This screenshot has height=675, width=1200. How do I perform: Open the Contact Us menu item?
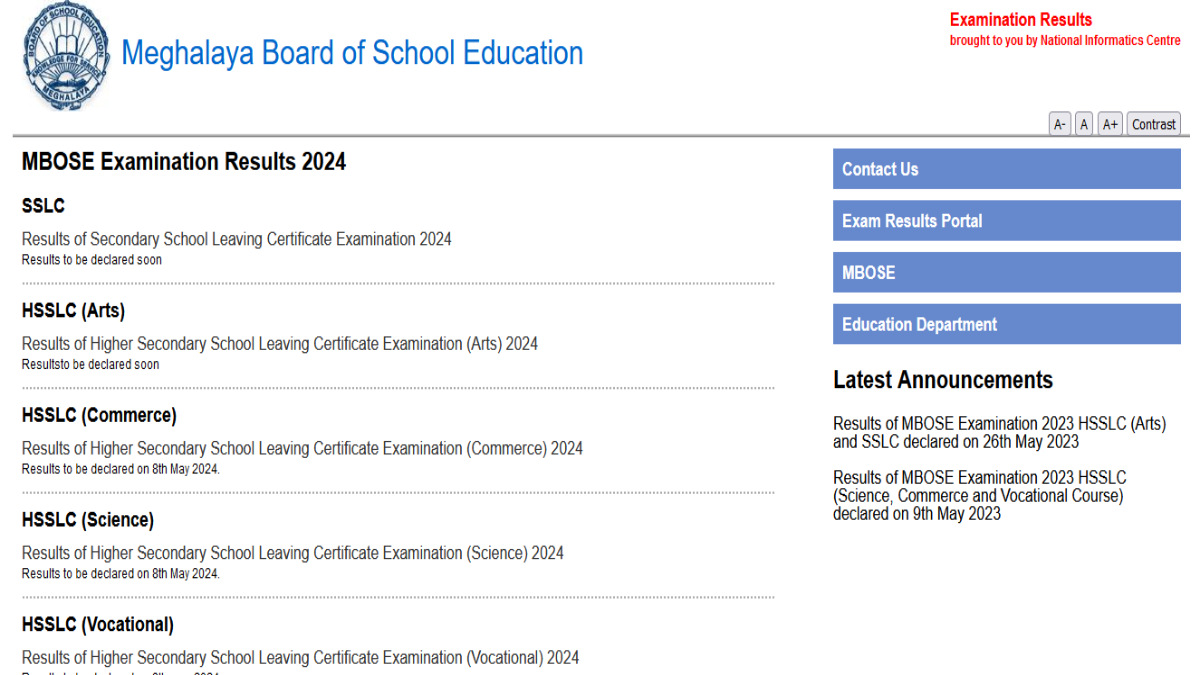pos(1006,169)
